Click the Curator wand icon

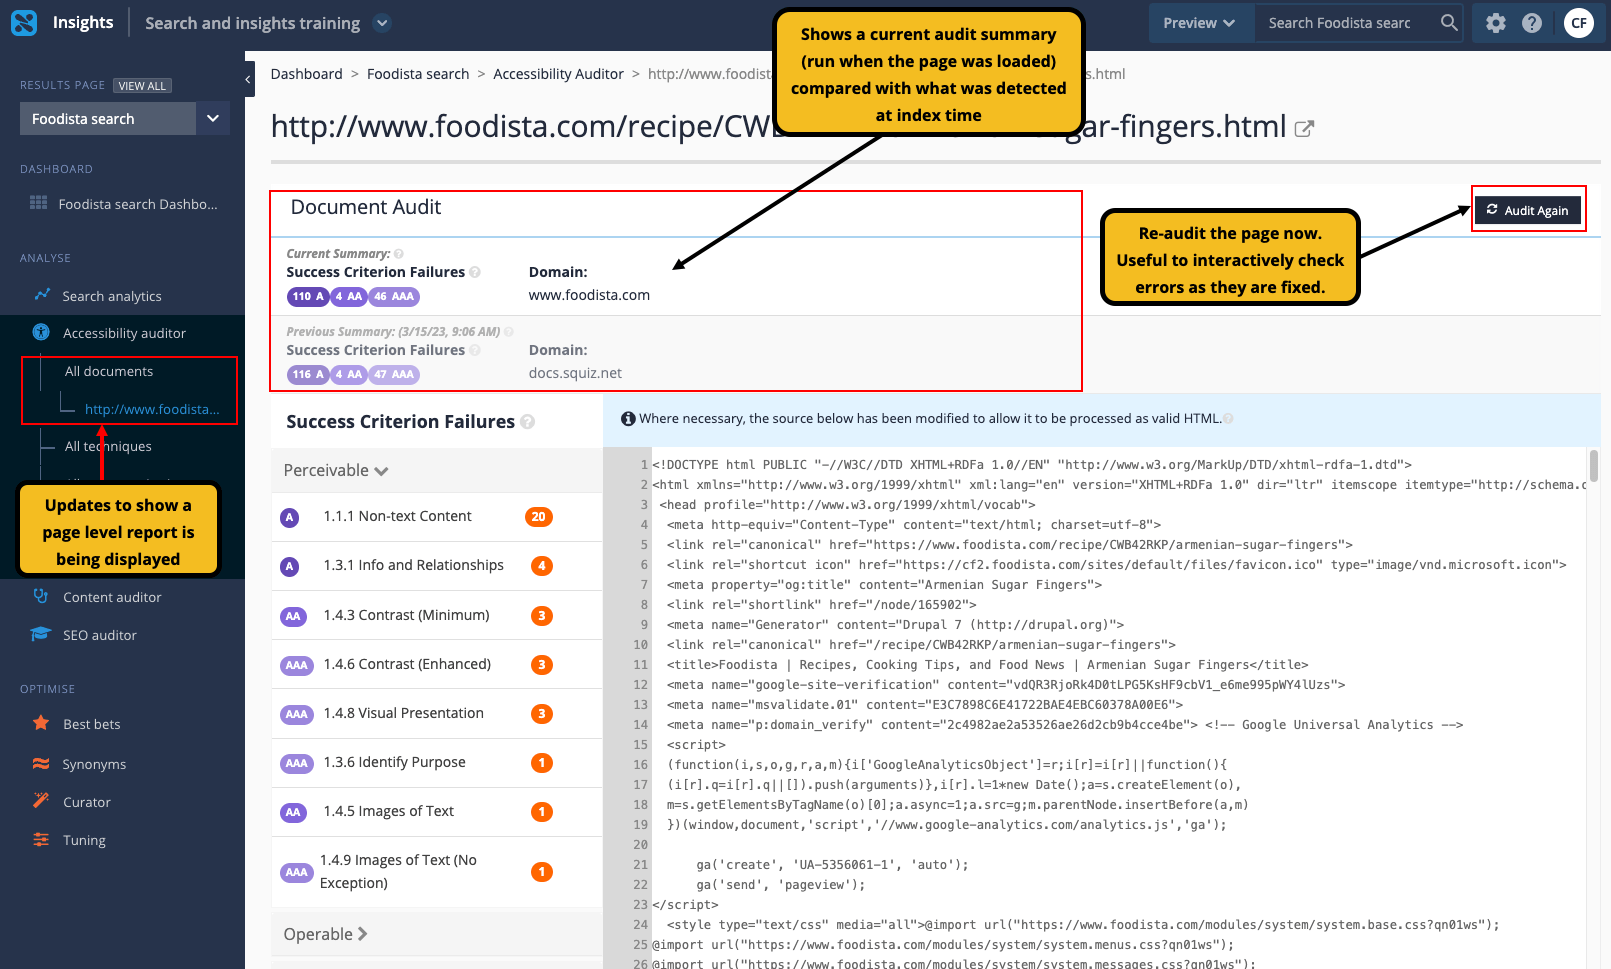[41, 801]
